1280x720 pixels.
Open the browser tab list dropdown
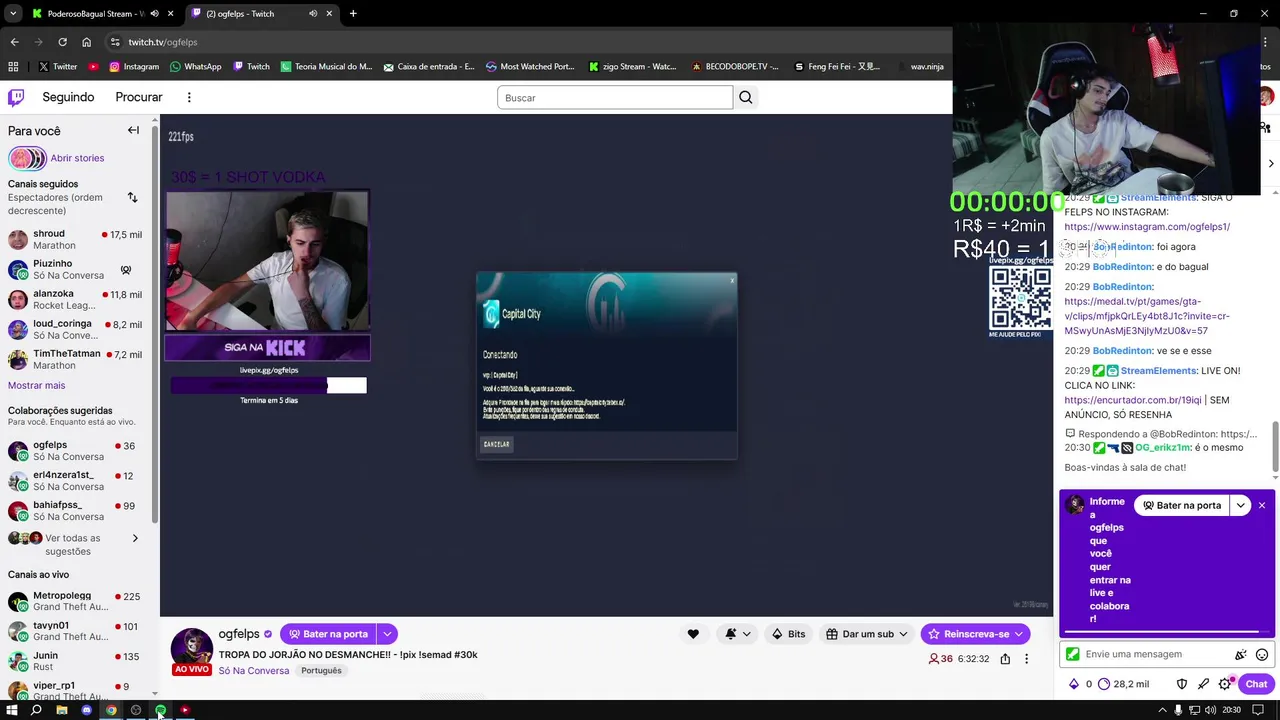[x=12, y=14]
